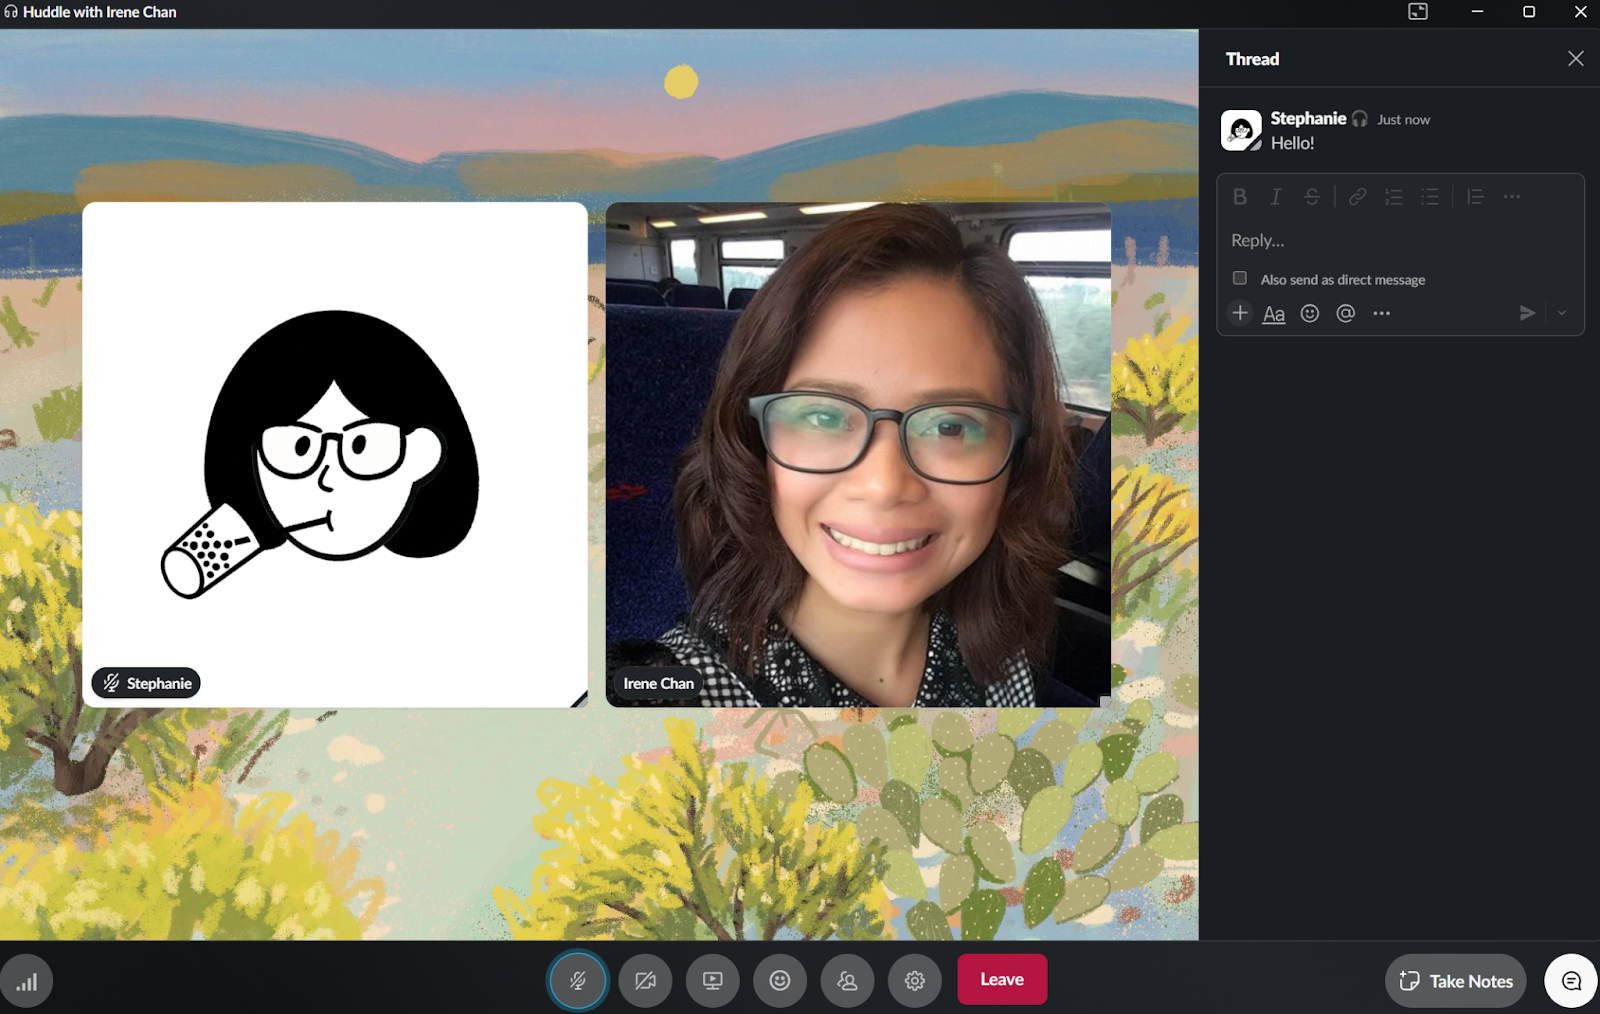Image resolution: width=1600 pixels, height=1014 pixels.
Task: Share your screen in the huddle
Action: coord(712,981)
